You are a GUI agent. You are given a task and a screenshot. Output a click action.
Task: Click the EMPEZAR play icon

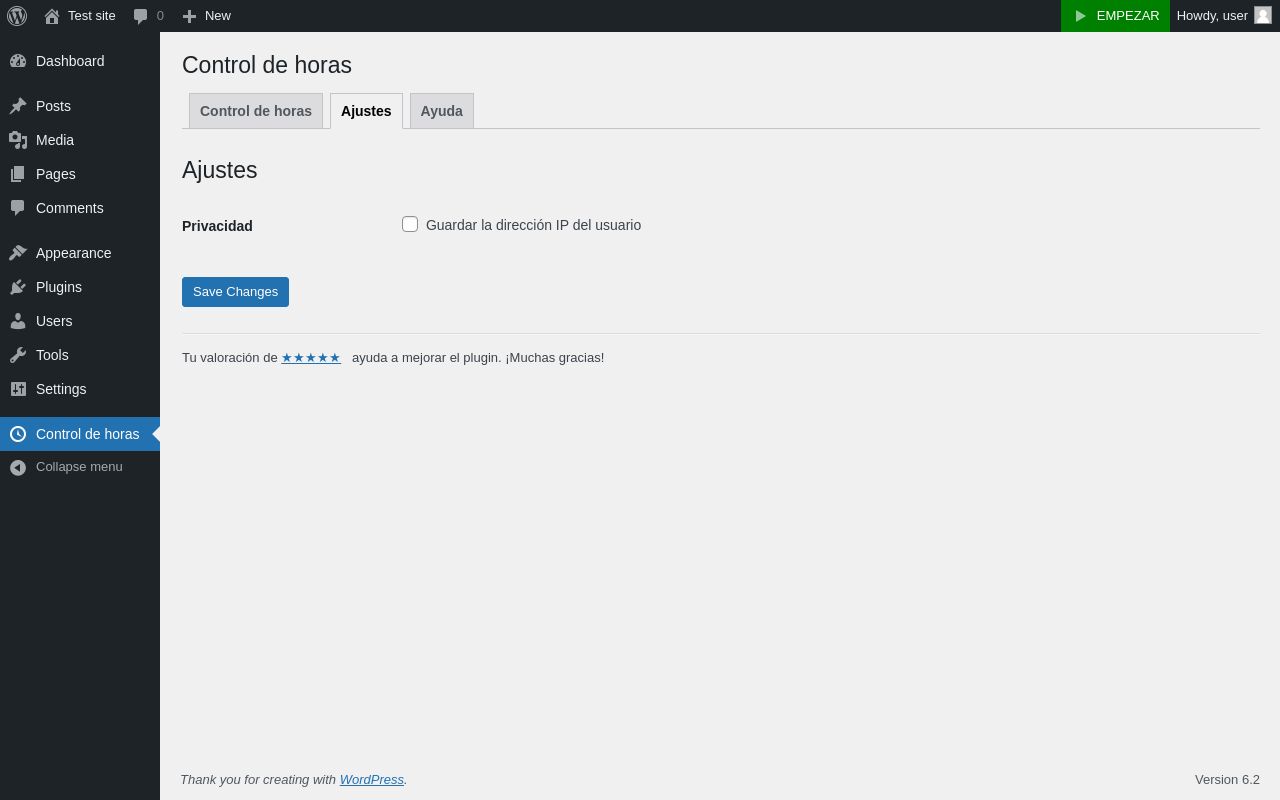pos(1081,16)
